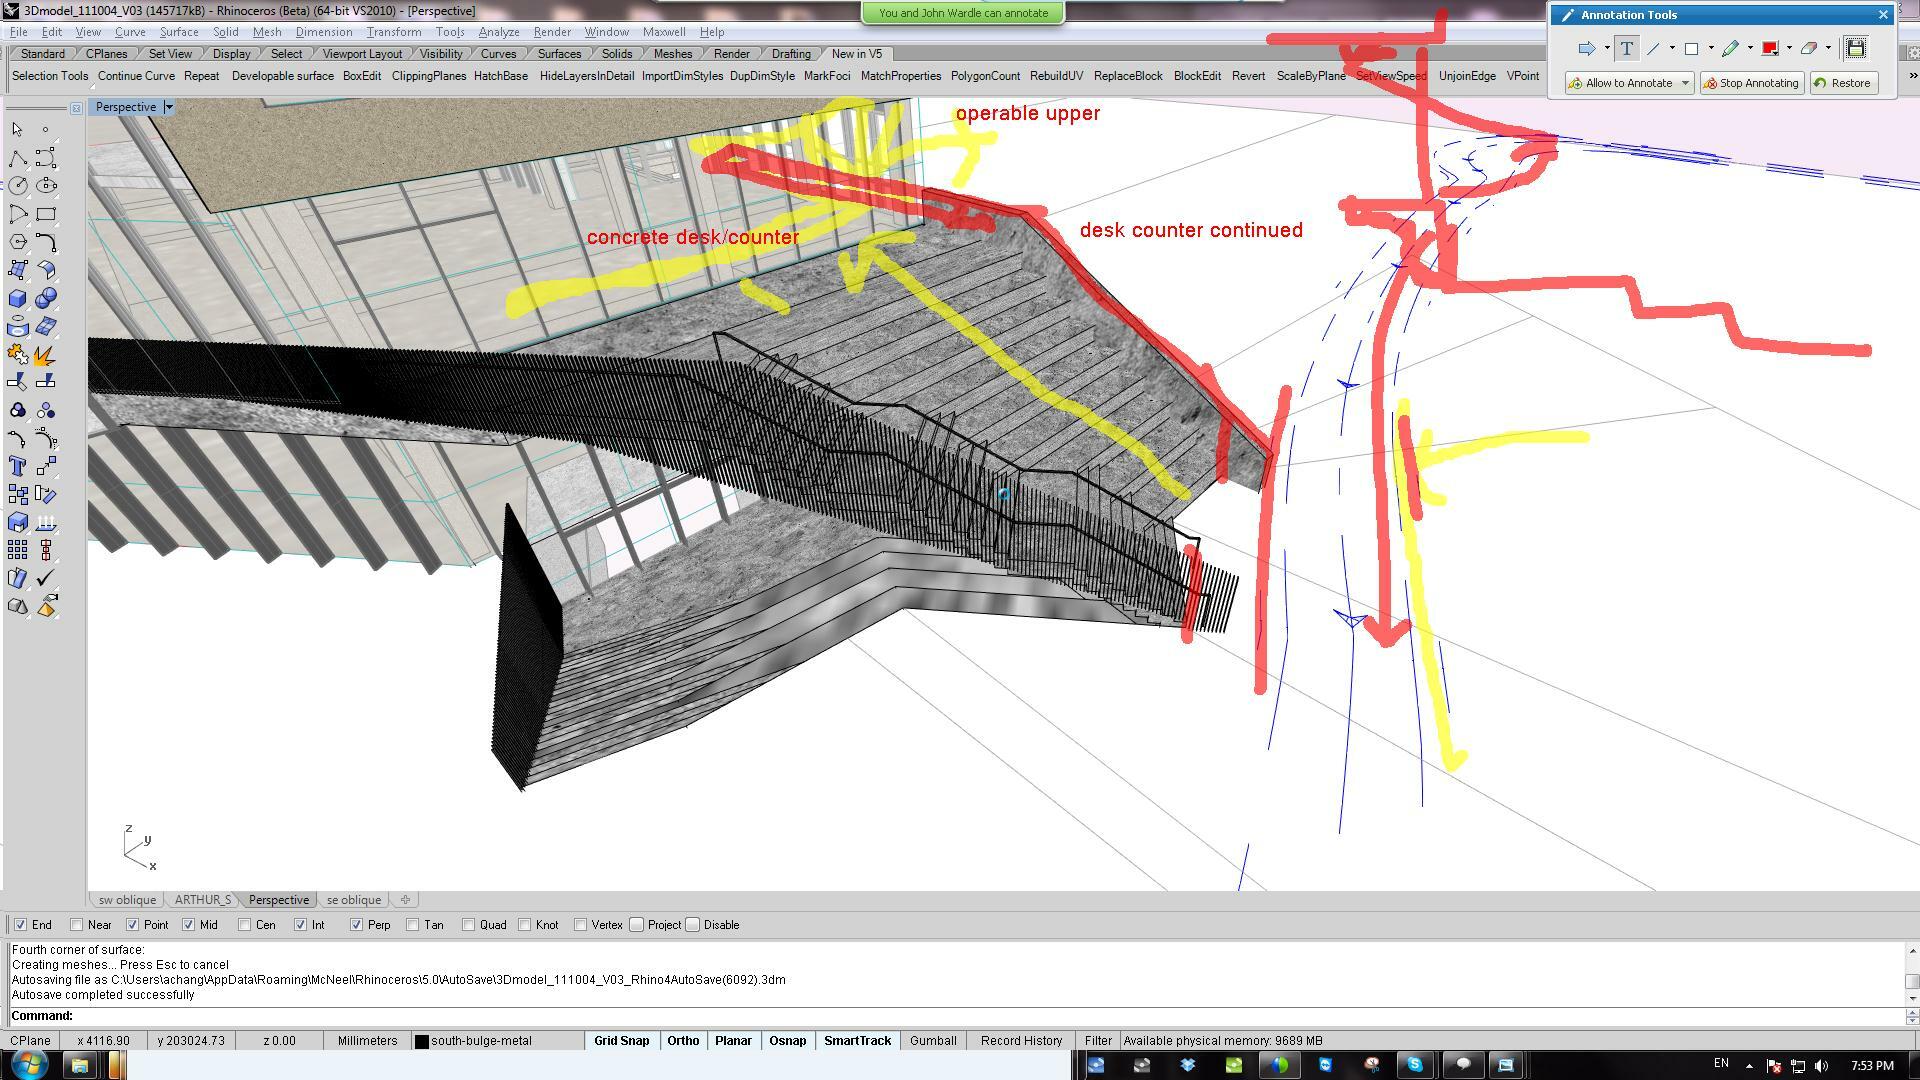Toggle the Cen osnap checkbox

(245, 925)
